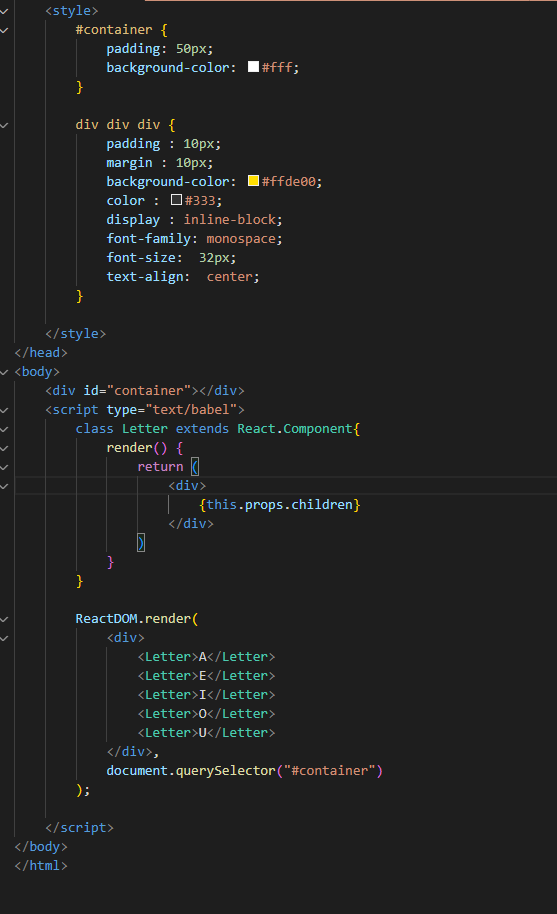Image resolution: width=557 pixels, height=914 pixels.
Task: Collapse the <div> inside the return statement
Action: click(x=4, y=486)
